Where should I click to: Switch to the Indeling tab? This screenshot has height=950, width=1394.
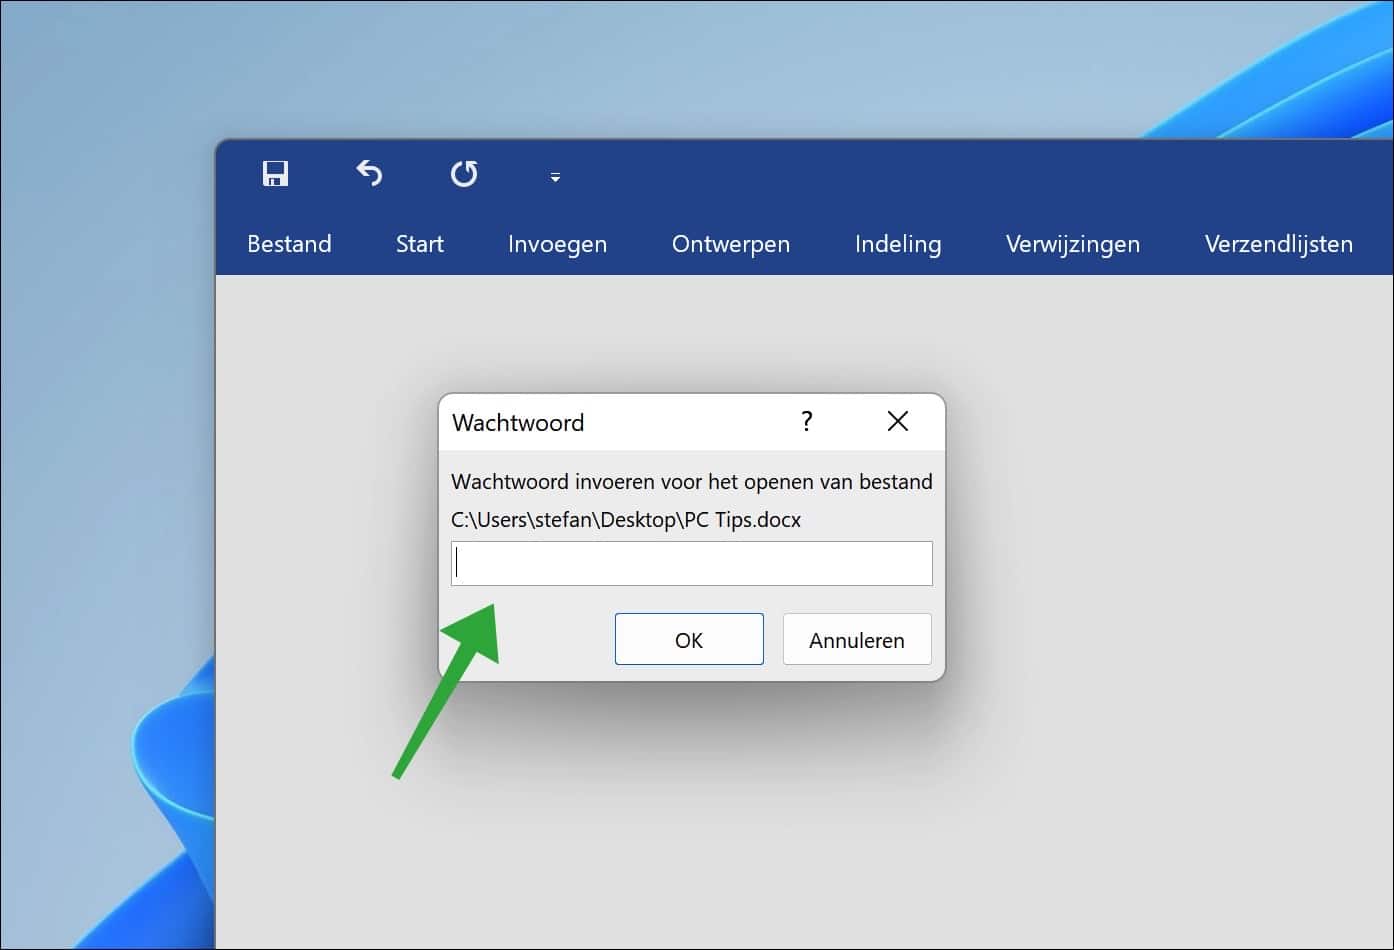pos(897,243)
